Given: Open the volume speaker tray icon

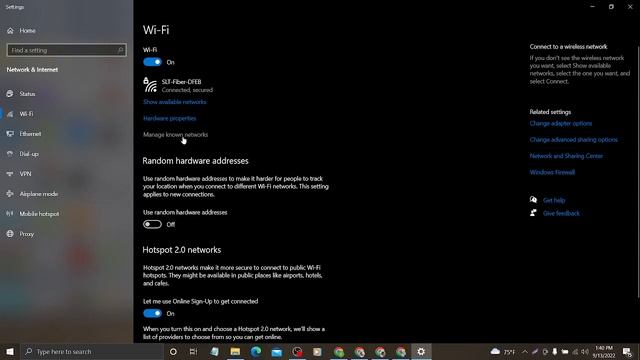Looking at the screenshot, I should click(585, 351).
